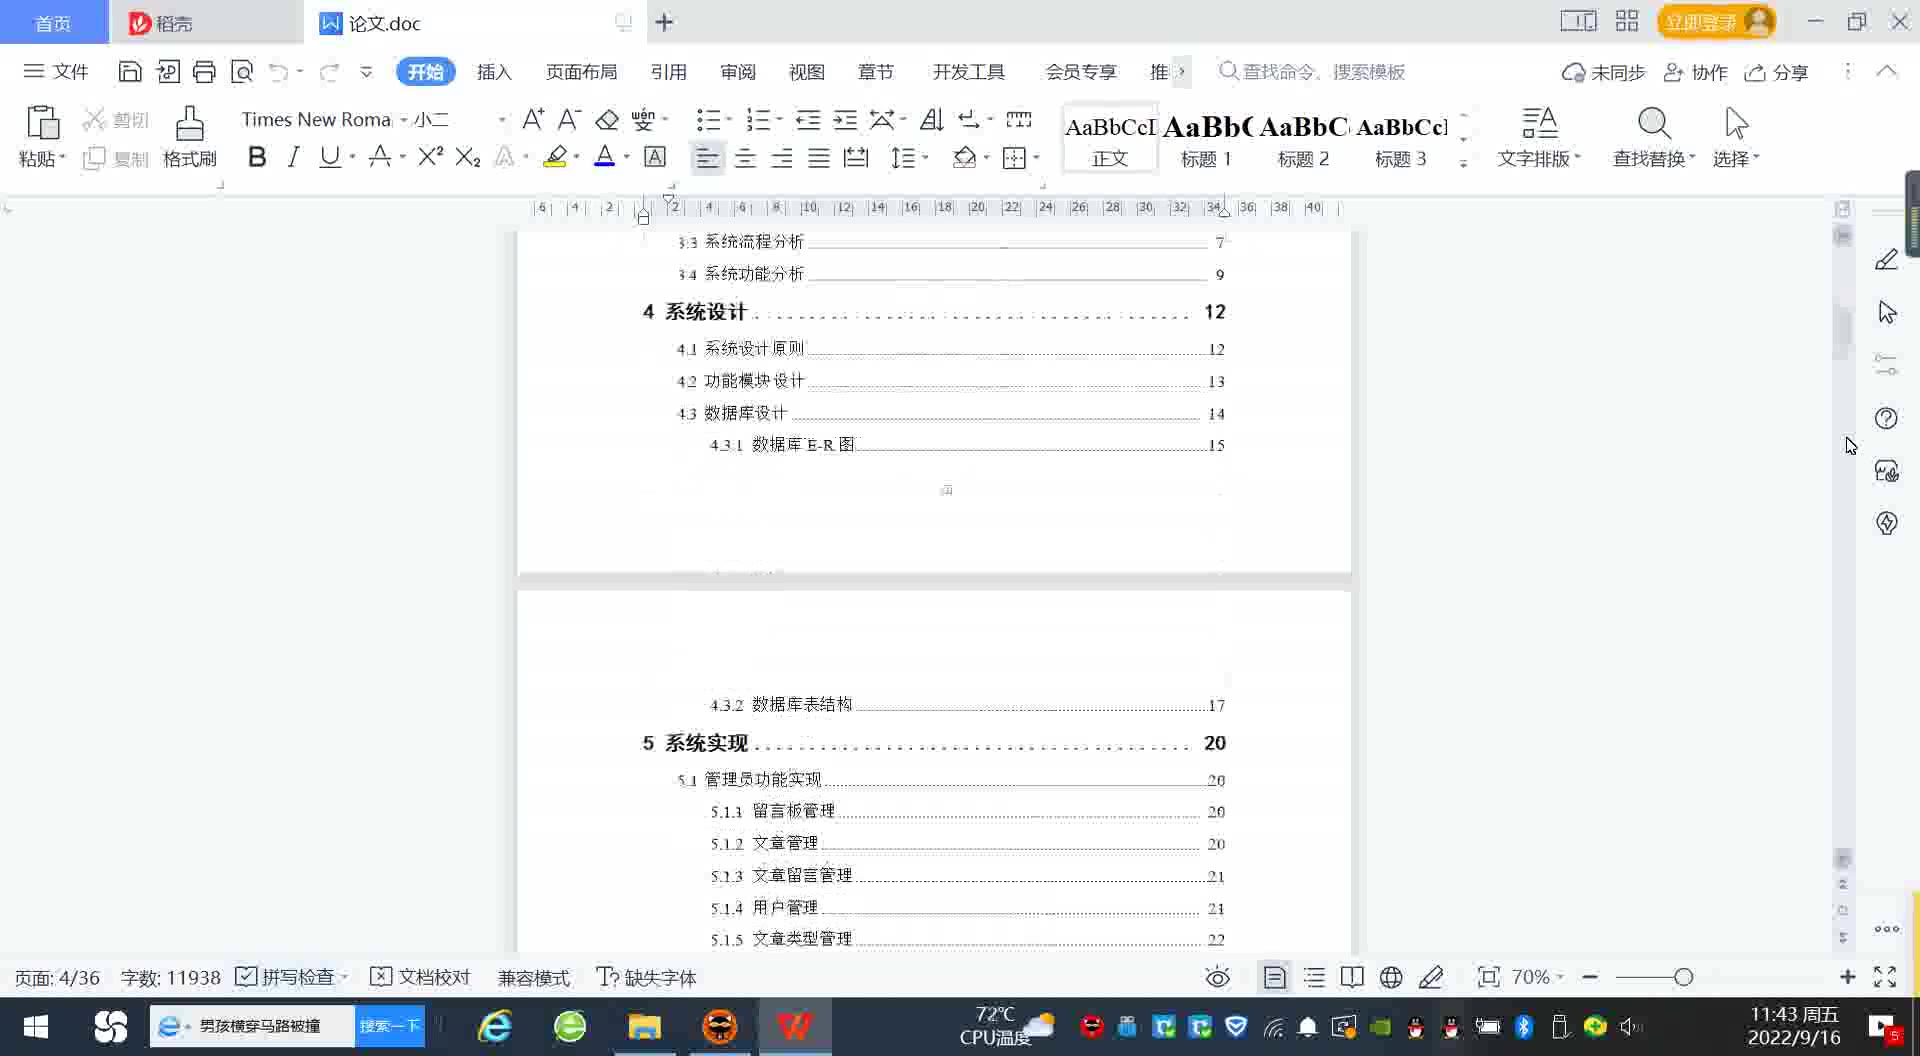Open the Review (审阅) tab
1920x1056 pixels.
point(738,72)
